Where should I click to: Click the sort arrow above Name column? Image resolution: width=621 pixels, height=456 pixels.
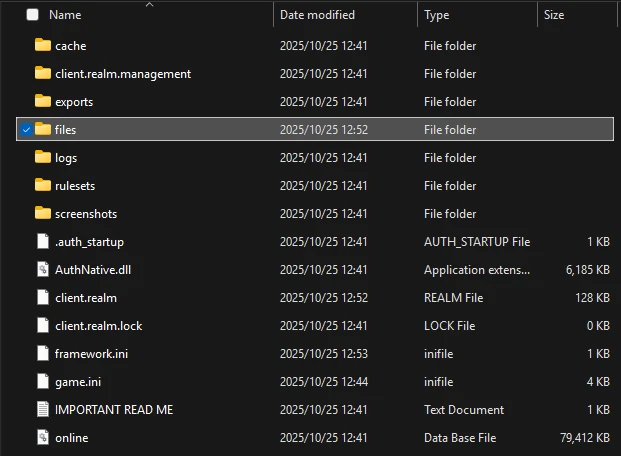click(x=150, y=5)
